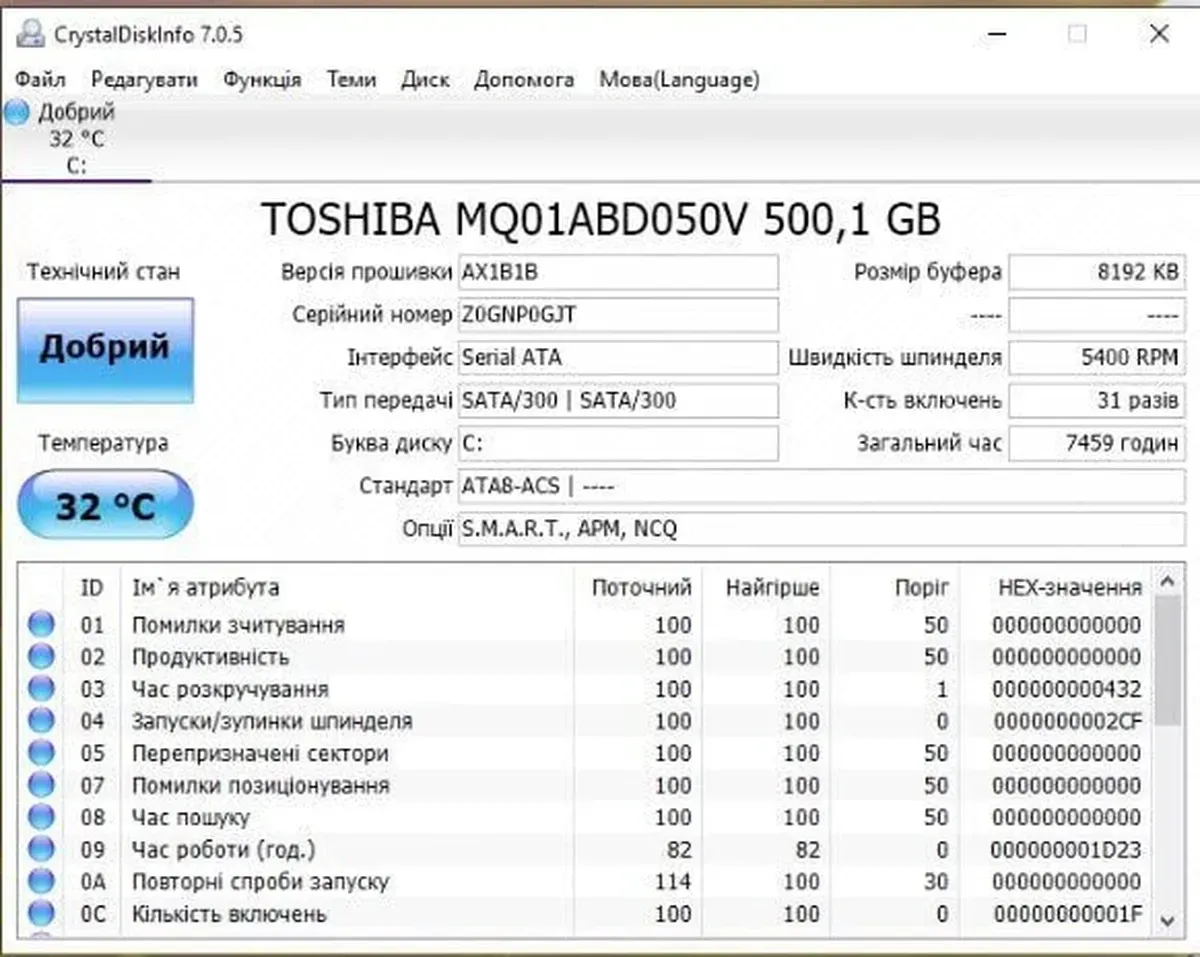Viewport: 1200px width, 957px height.
Task: Click the HEX-значення column header
Action: click(x=1070, y=587)
